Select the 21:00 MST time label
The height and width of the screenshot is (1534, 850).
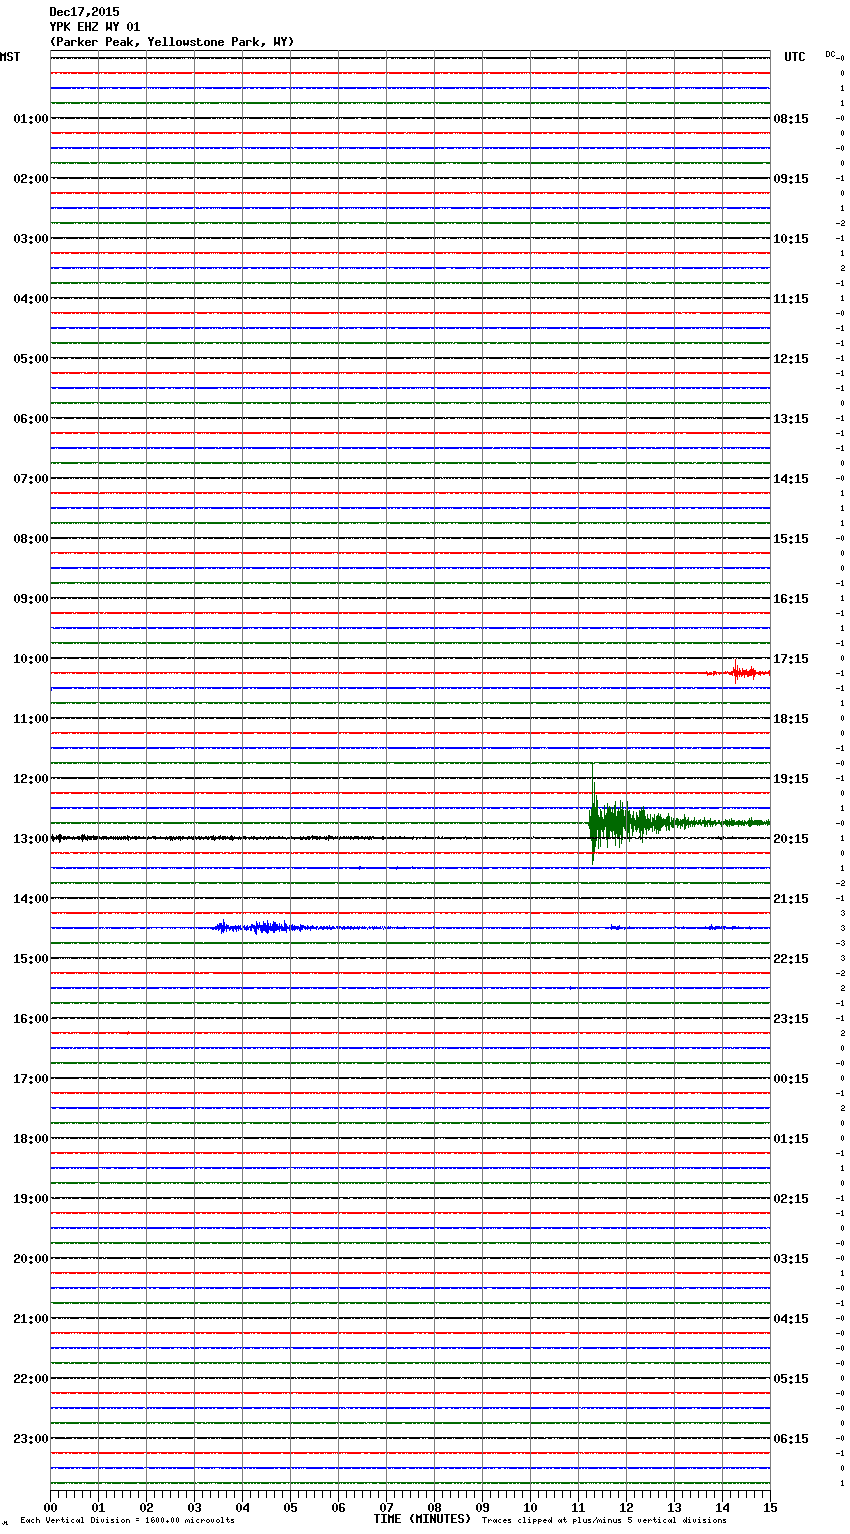pos(31,1319)
